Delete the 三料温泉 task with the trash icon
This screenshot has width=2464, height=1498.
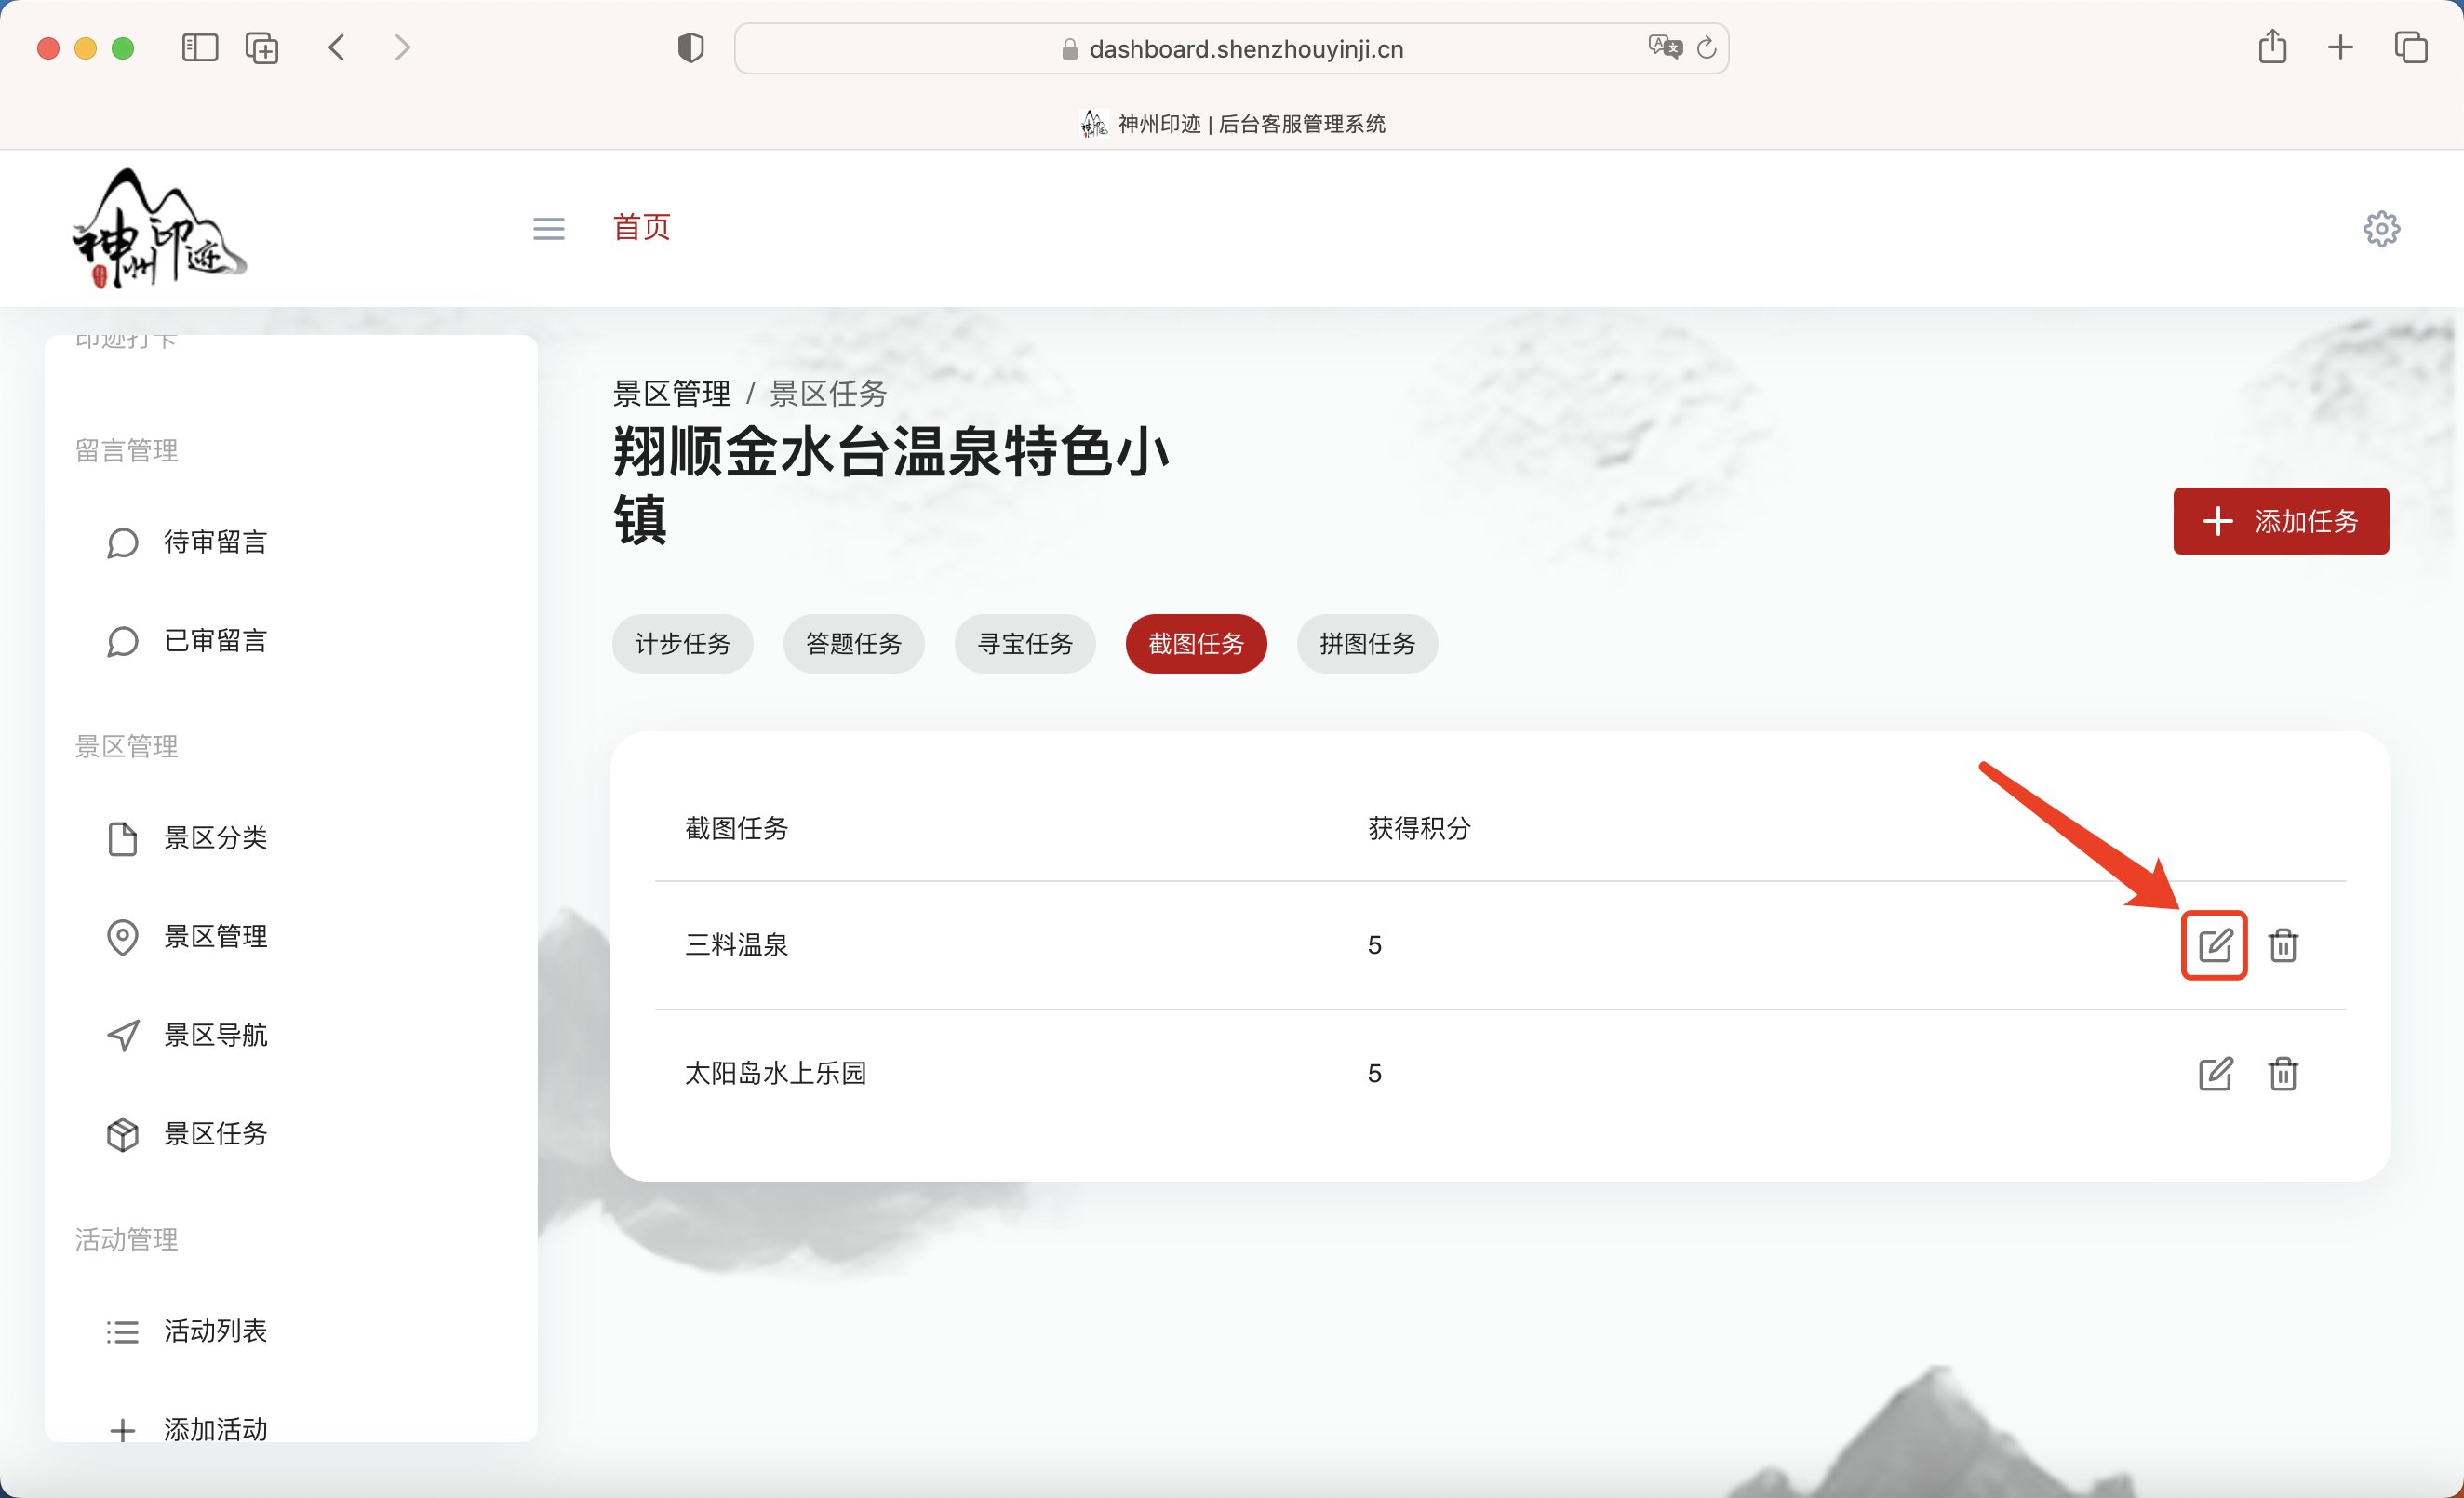(2283, 945)
